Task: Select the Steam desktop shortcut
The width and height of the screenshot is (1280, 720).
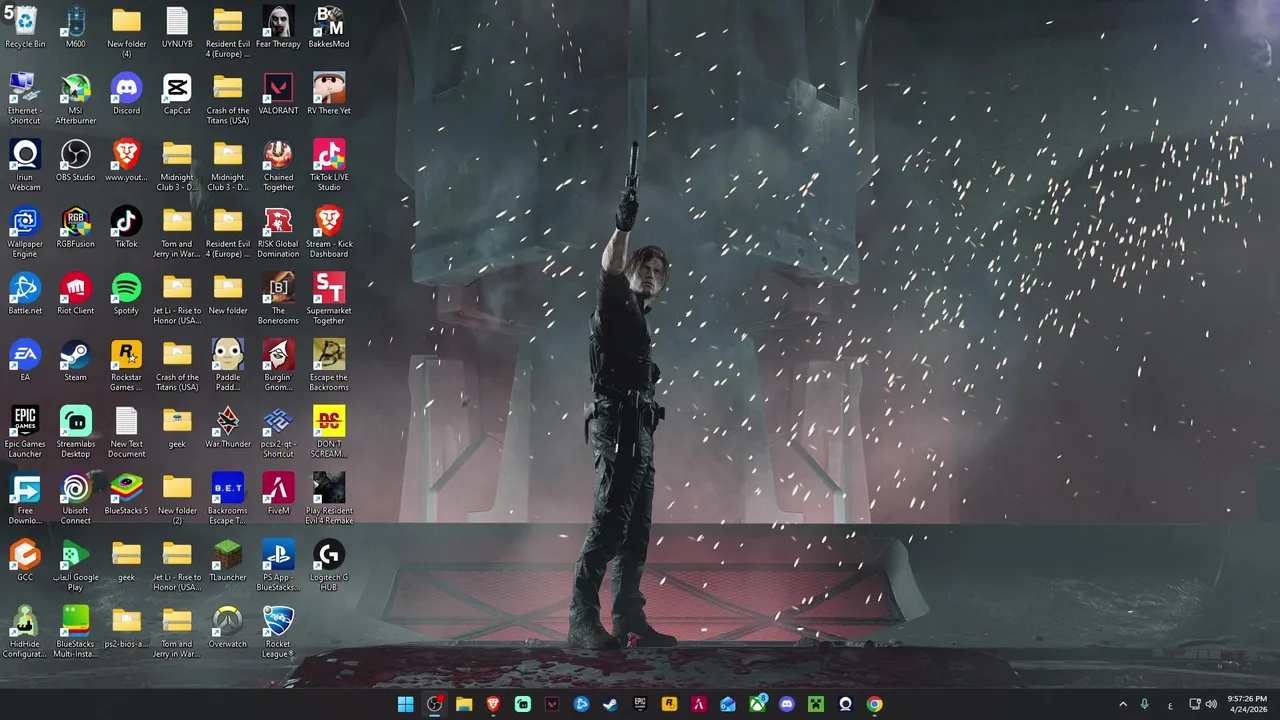Action: 76,361
